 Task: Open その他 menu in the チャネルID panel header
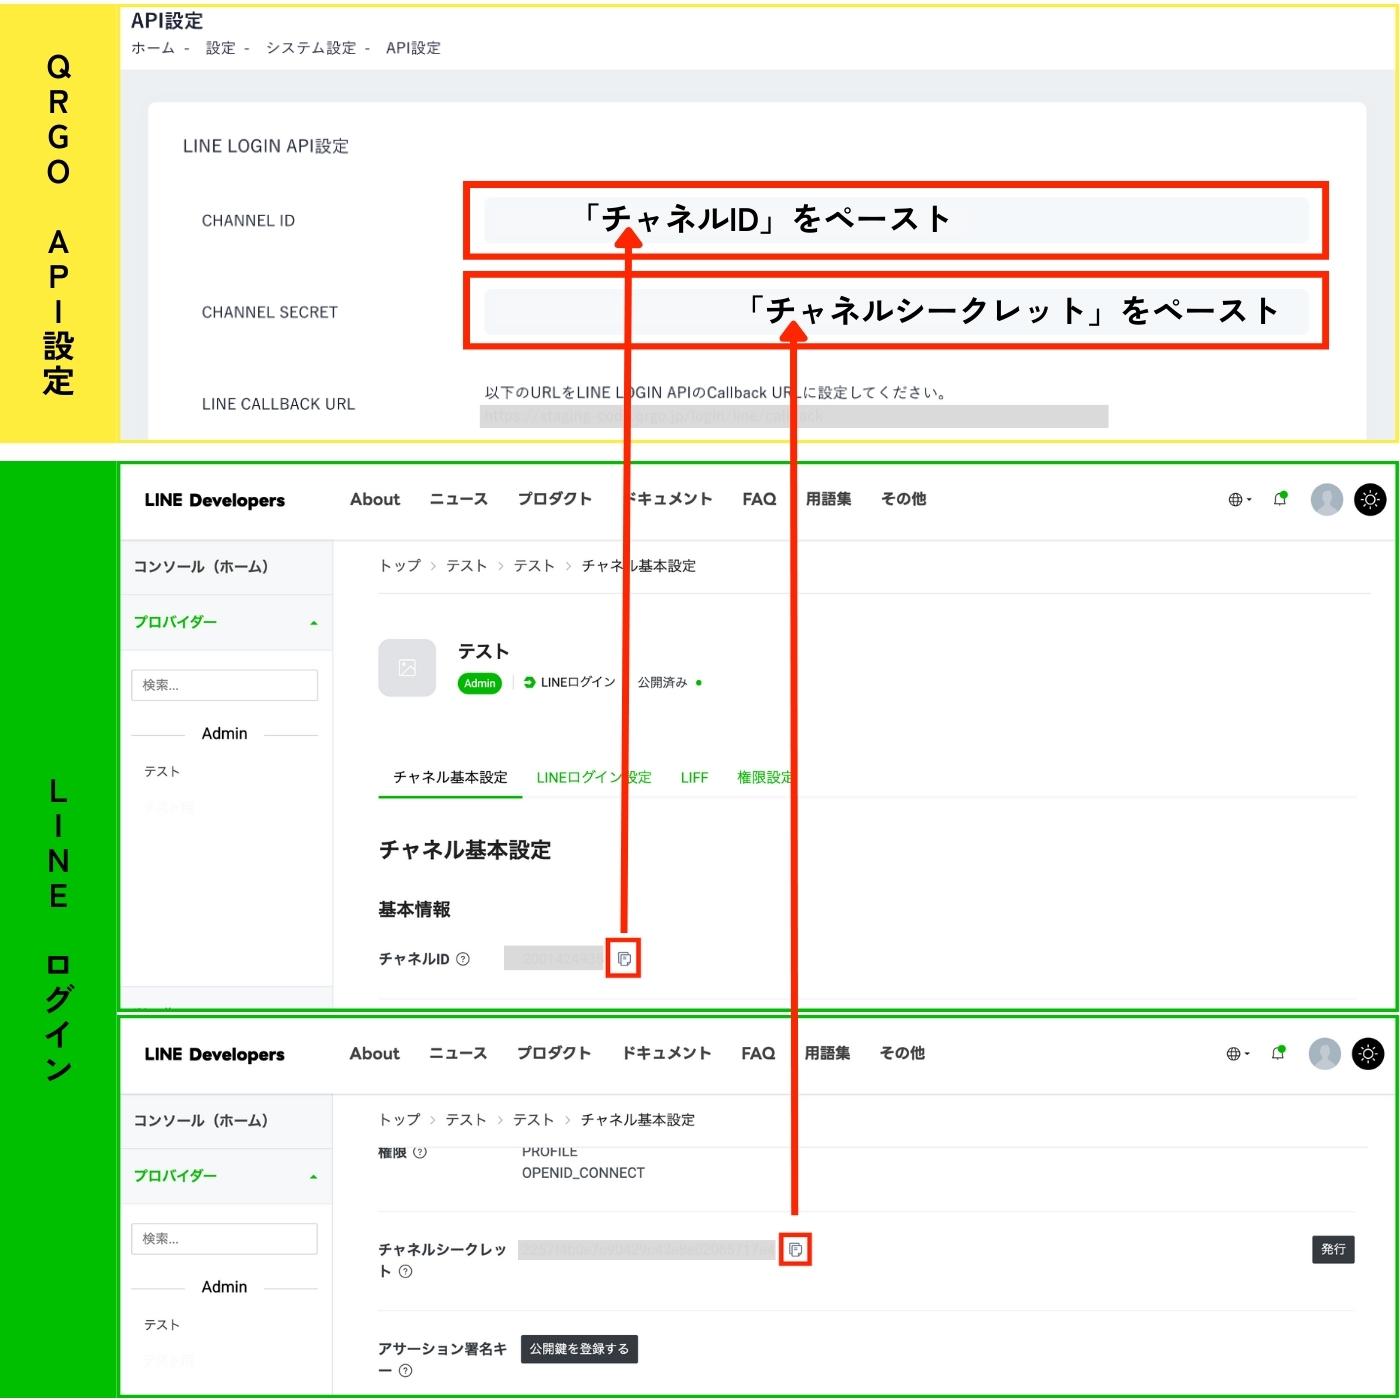pyautogui.click(x=903, y=499)
